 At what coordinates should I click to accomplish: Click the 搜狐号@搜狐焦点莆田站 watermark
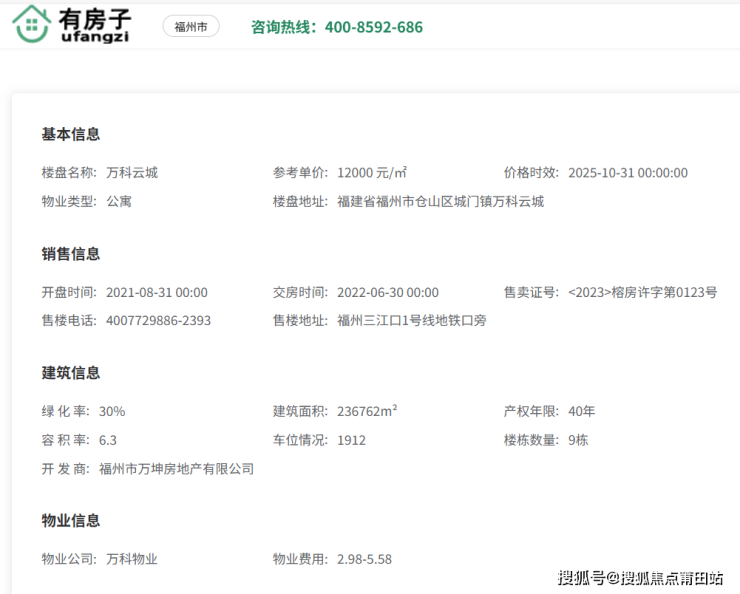(x=640, y=578)
